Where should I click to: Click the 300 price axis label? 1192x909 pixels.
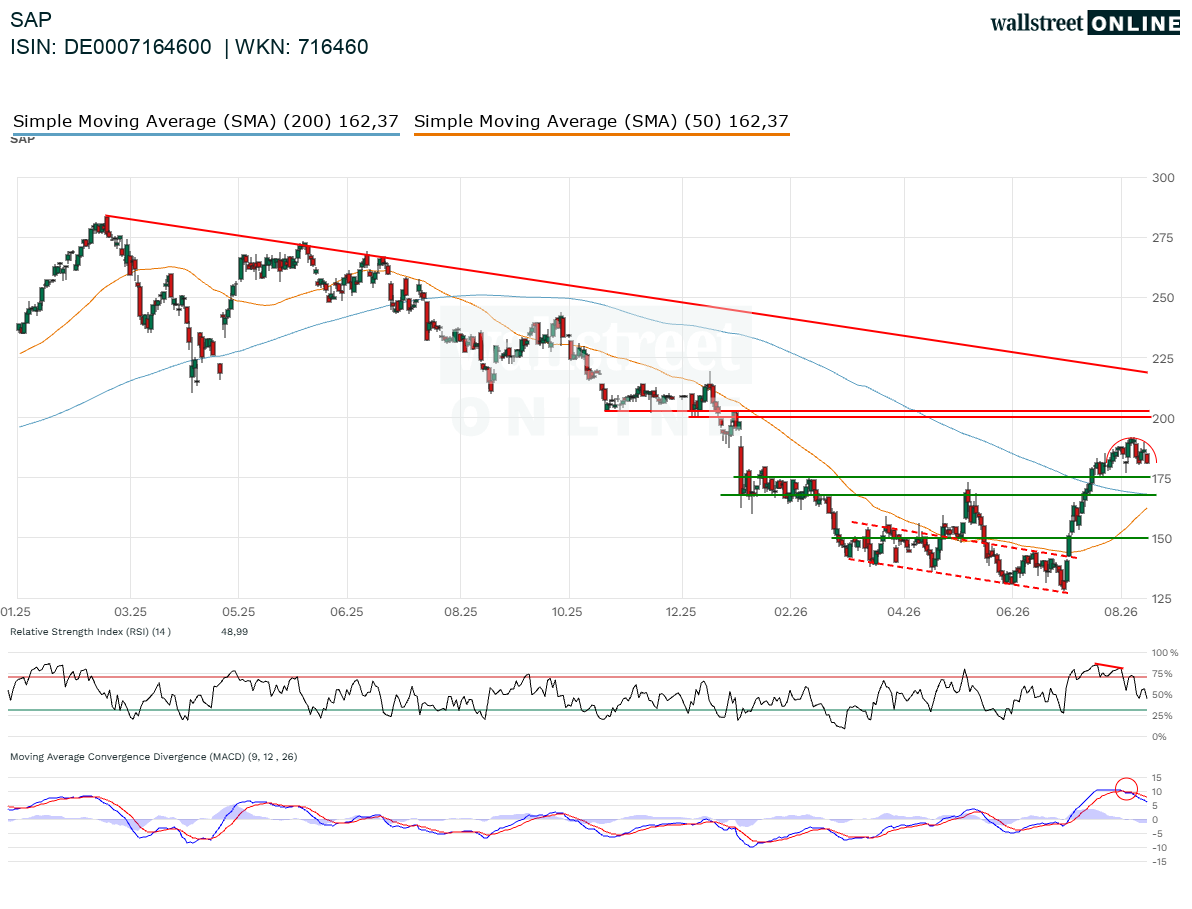pyautogui.click(x=1163, y=178)
